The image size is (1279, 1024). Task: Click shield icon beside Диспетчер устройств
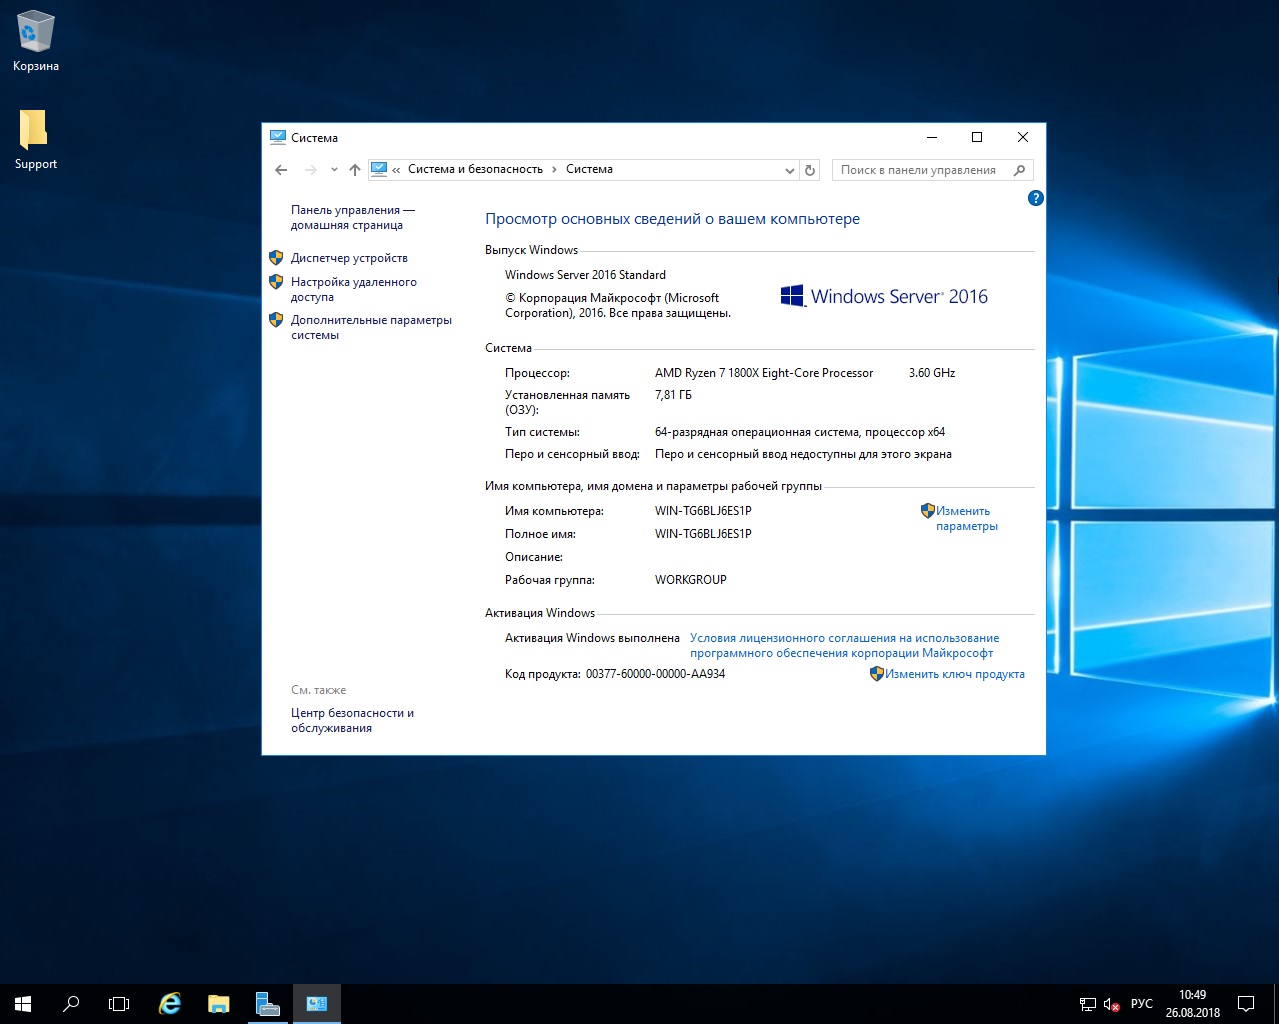[x=276, y=257]
